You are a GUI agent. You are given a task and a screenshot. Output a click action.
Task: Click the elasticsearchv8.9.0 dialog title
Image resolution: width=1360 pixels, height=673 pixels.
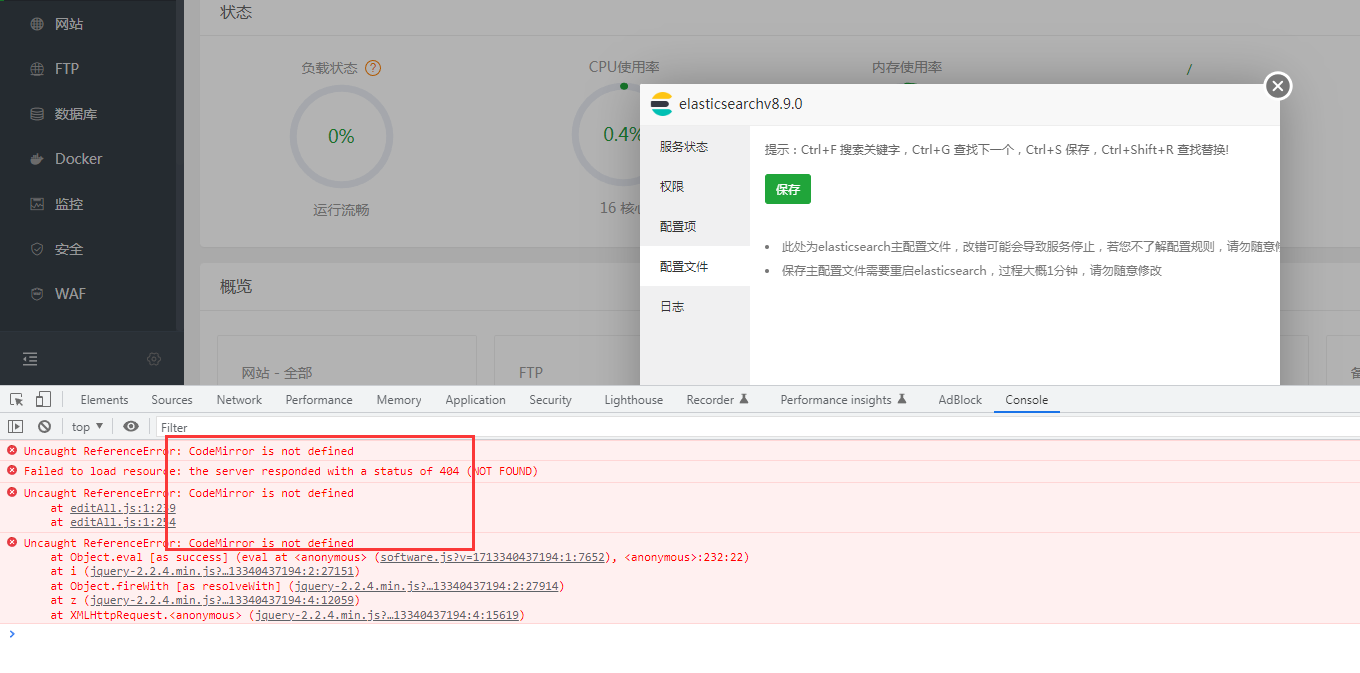point(741,104)
